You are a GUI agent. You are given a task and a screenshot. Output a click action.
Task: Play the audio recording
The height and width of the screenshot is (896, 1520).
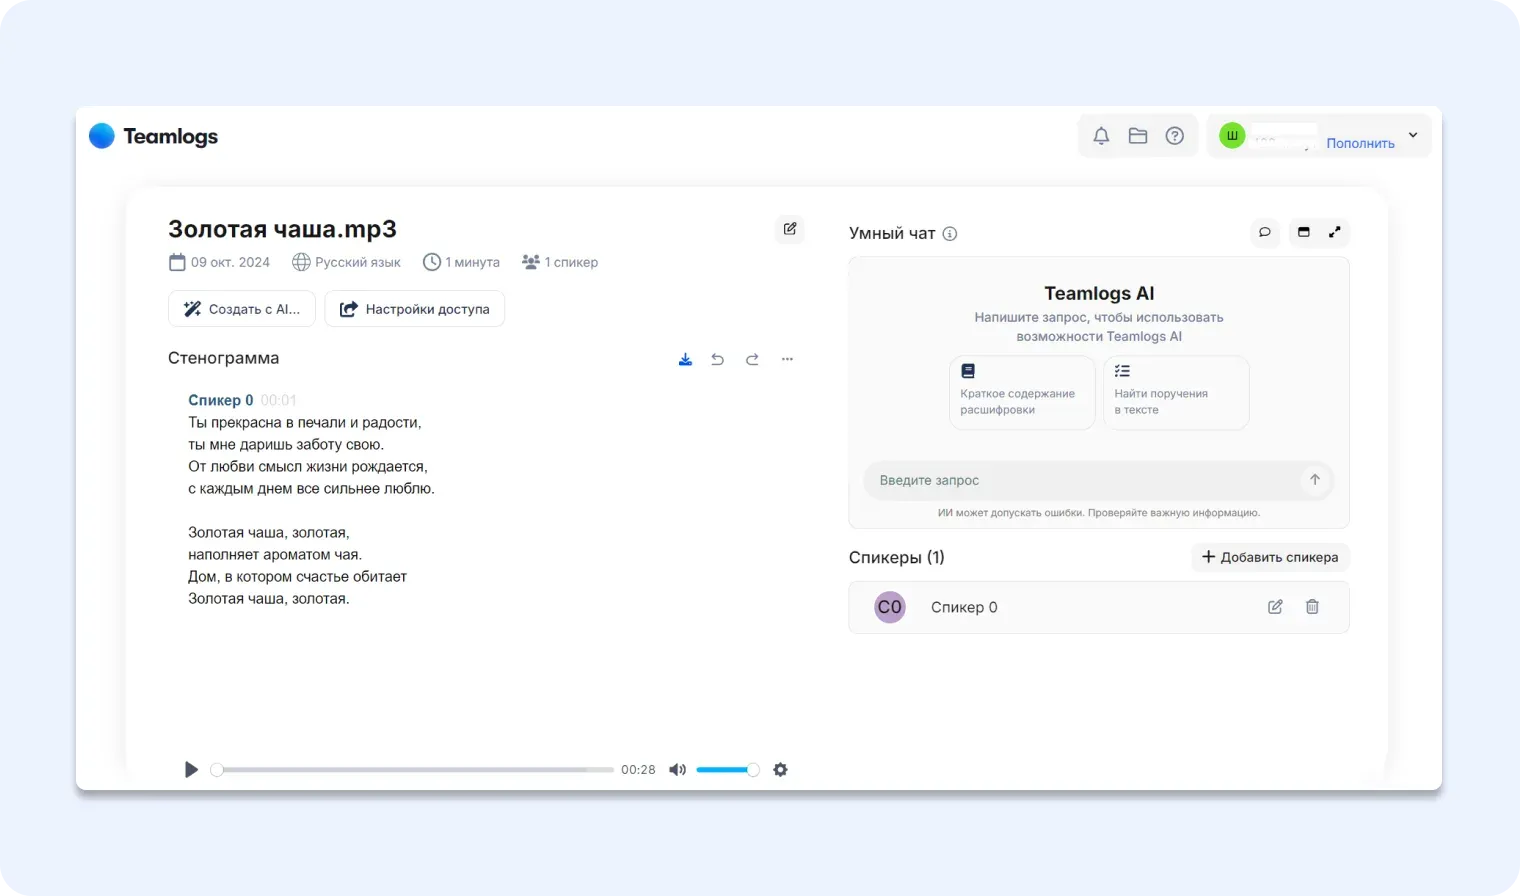point(191,769)
